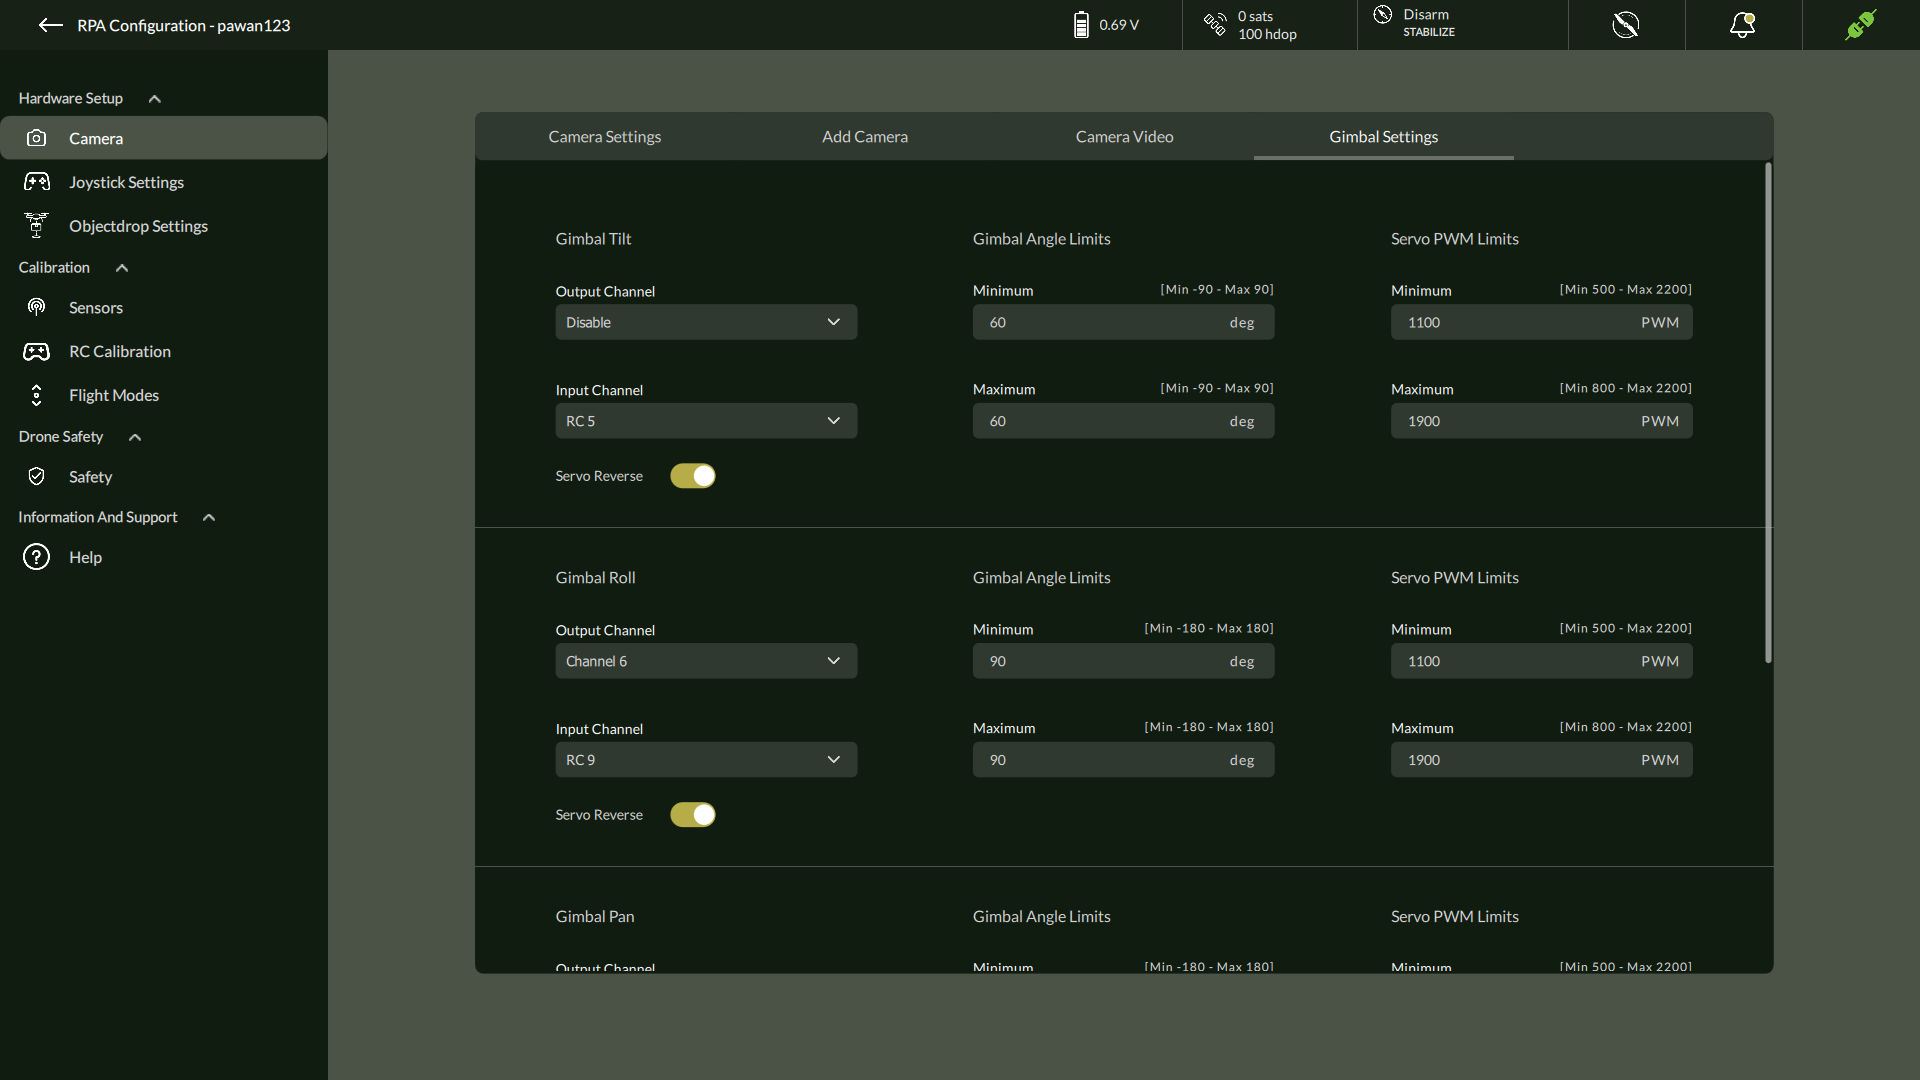Image resolution: width=1920 pixels, height=1080 pixels.
Task: Click the Camera sidebar icon
Action: [x=36, y=138]
